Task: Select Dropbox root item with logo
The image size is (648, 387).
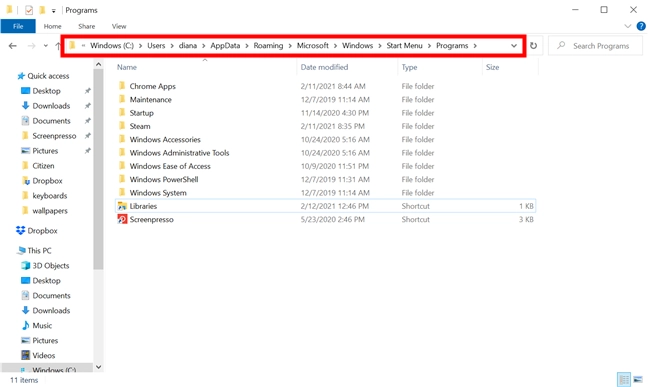Action: pos(42,231)
